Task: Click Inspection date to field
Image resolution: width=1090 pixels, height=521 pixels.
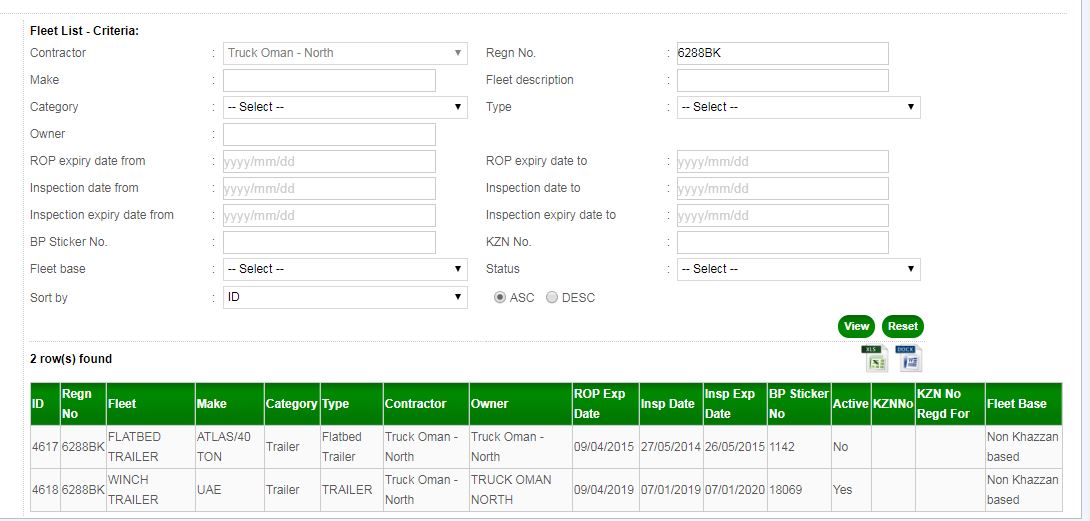Action: coord(782,188)
